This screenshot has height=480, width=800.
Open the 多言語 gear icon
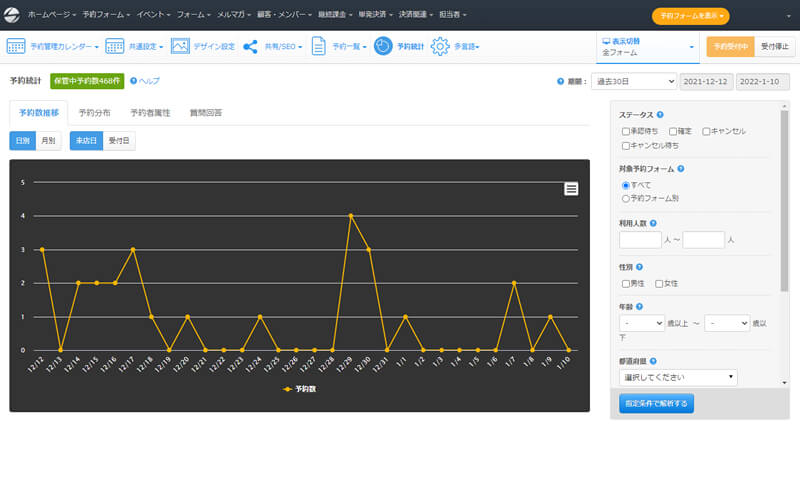[x=440, y=46]
